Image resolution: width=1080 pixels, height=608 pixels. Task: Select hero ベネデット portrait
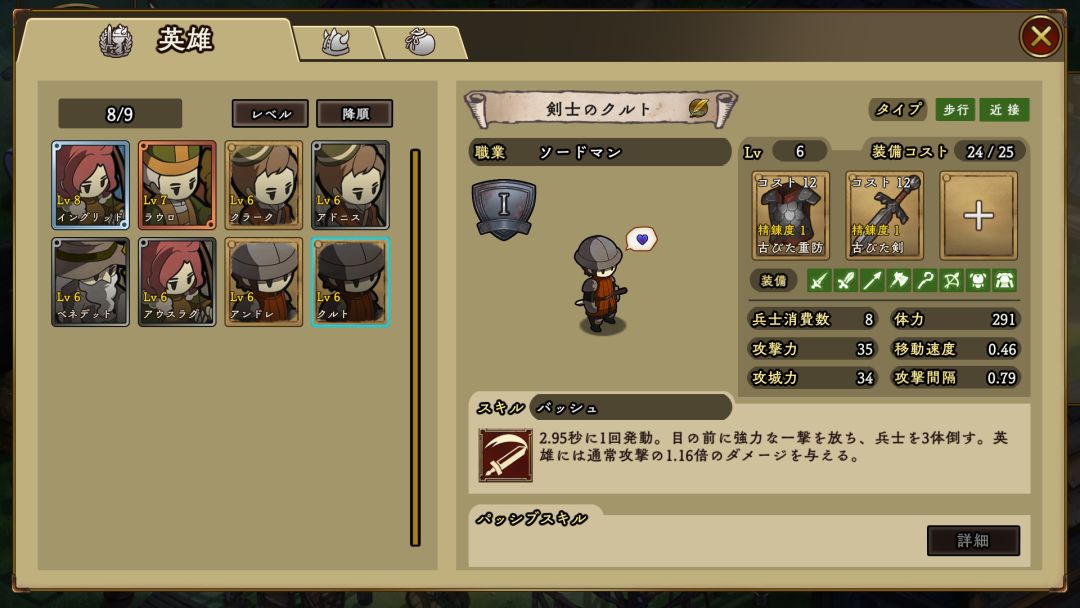tap(90, 282)
